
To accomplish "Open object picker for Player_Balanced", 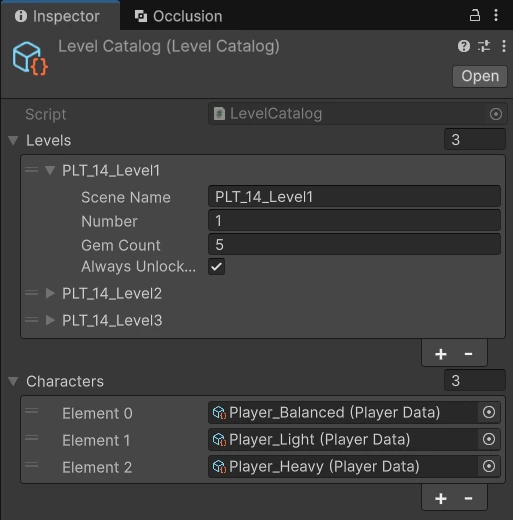I will coord(489,412).
